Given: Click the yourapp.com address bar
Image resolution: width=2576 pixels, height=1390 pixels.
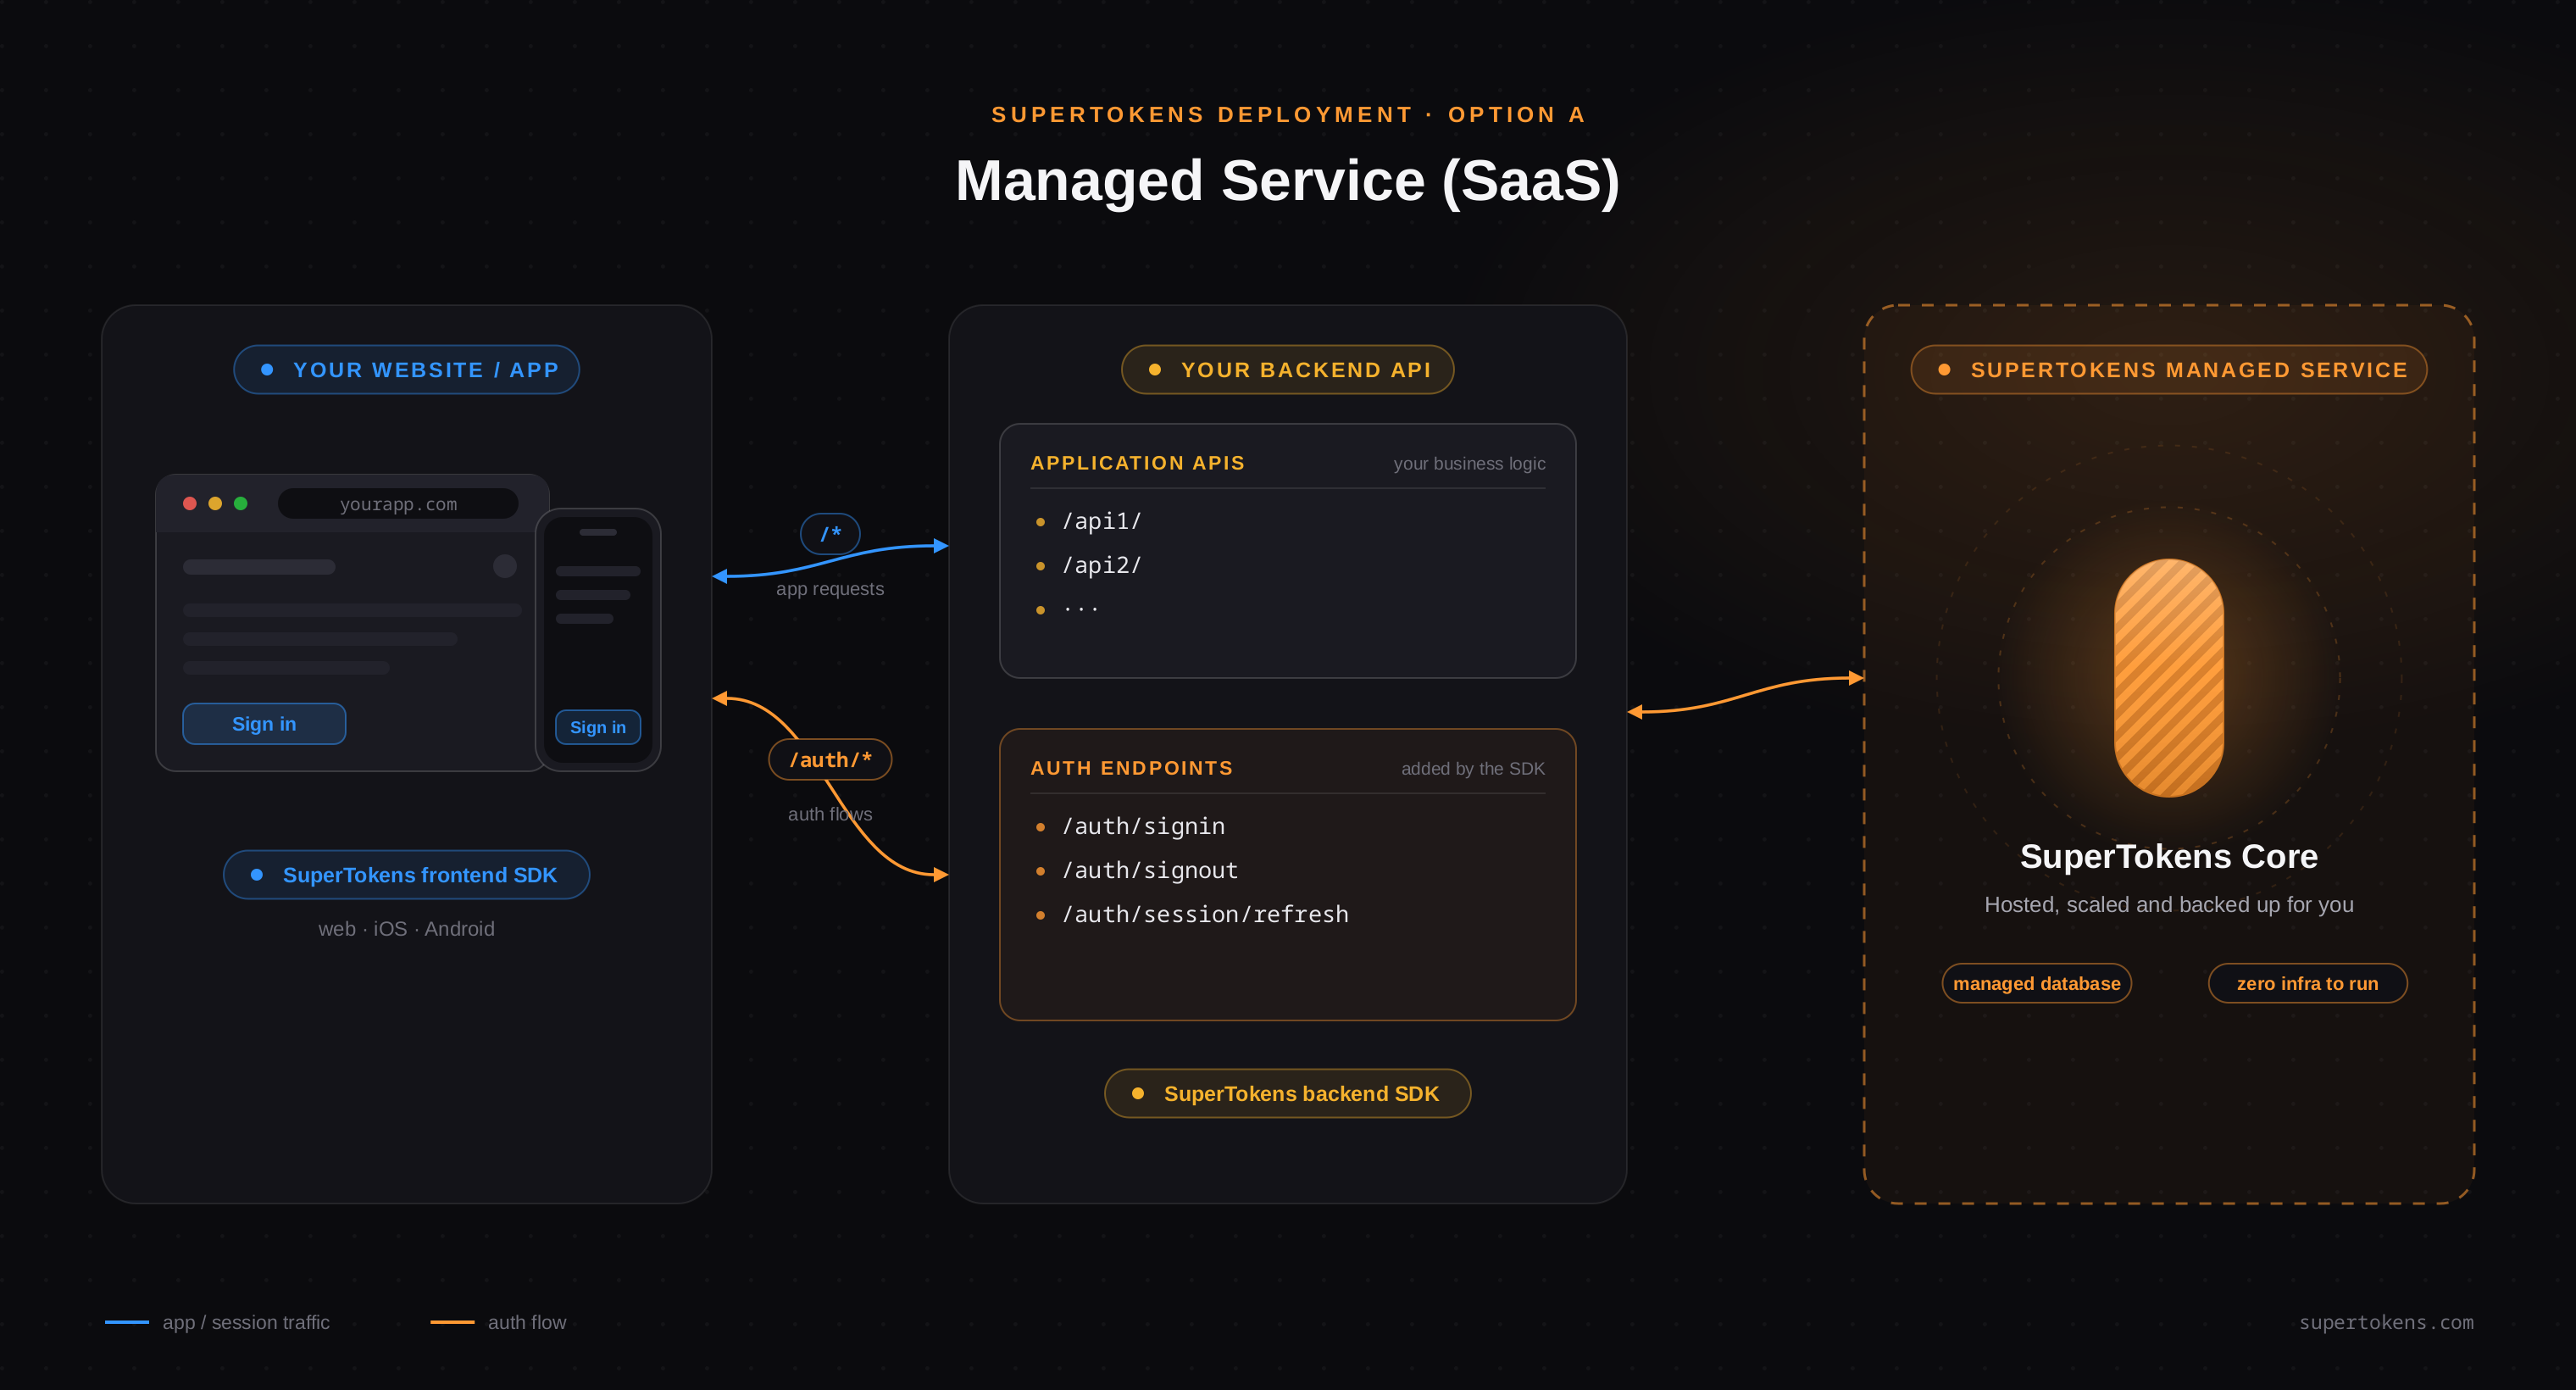Looking at the screenshot, I should (x=398, y=504).
